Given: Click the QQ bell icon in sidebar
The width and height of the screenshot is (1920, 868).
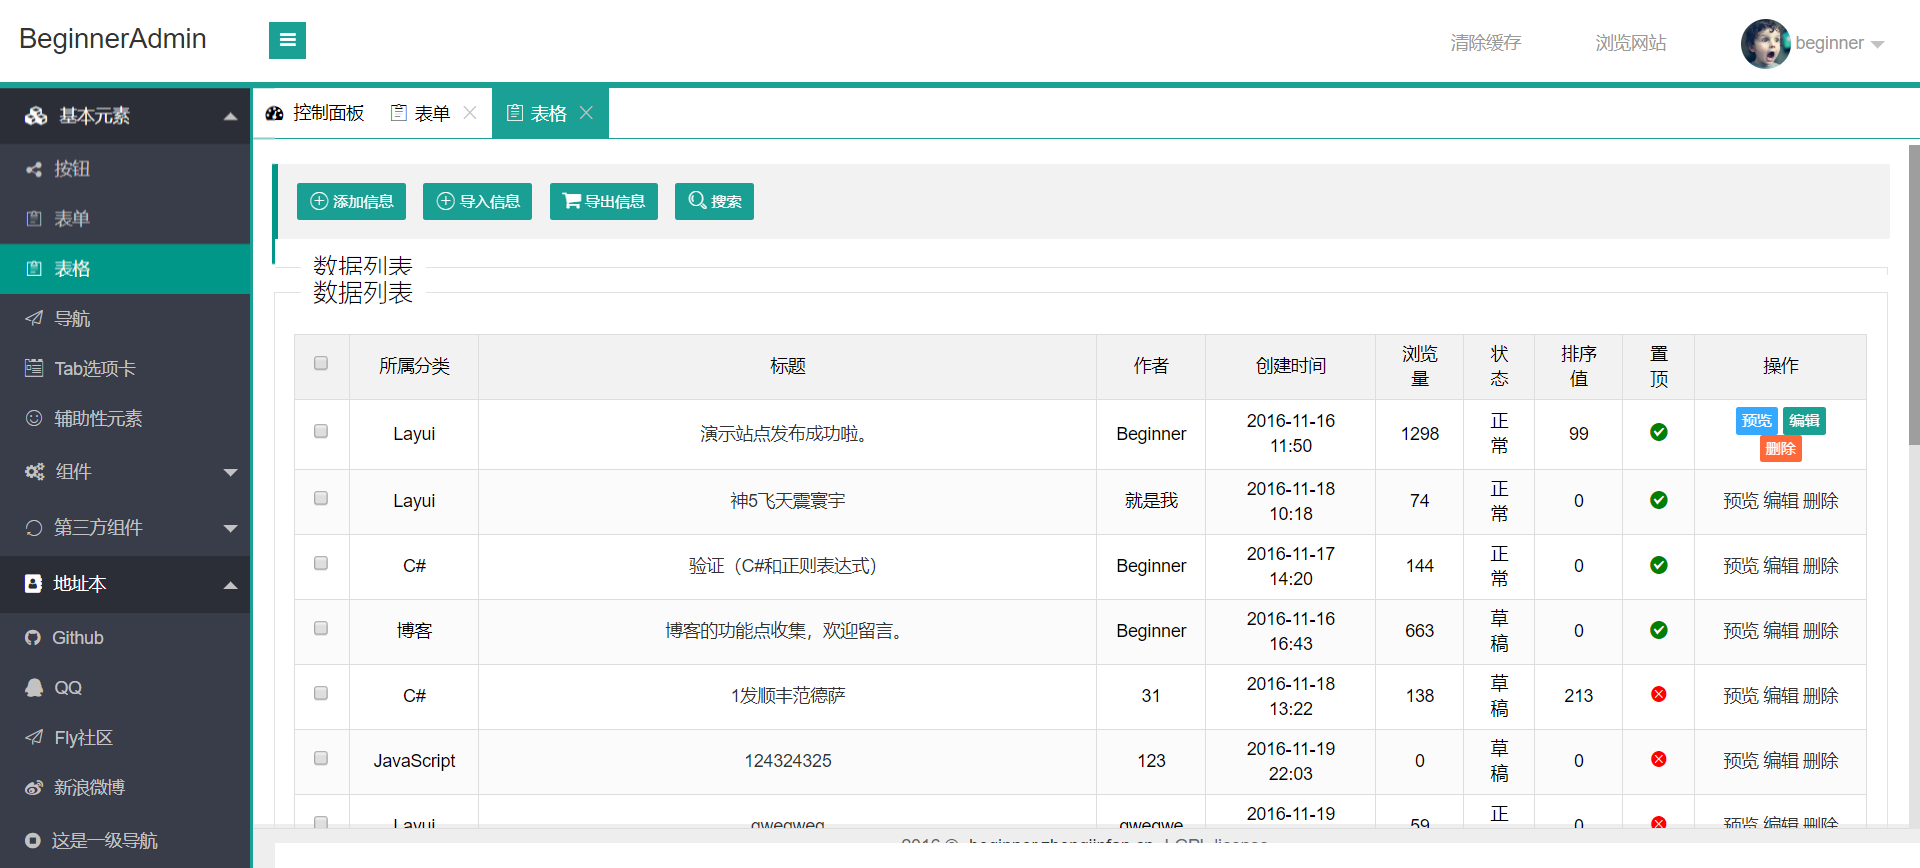Looking at the screenshot, I should tap(34, 688).
